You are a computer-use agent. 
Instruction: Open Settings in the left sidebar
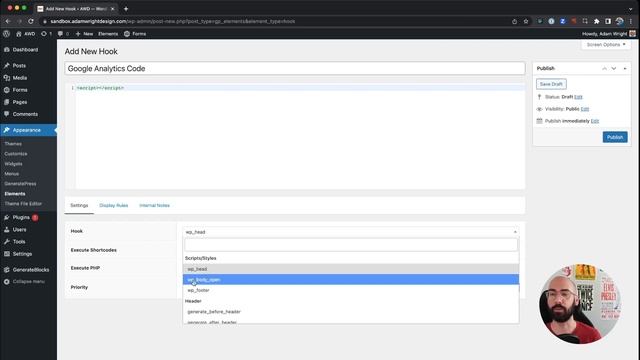(x=22, y=254)
